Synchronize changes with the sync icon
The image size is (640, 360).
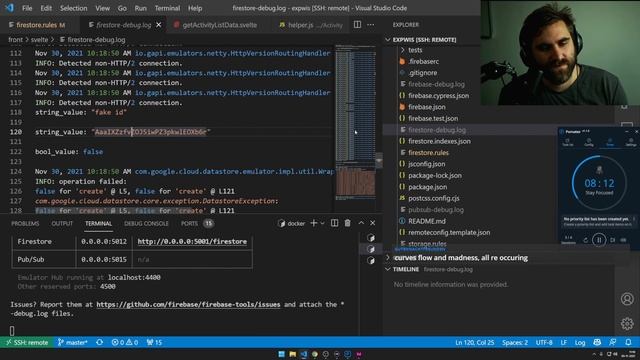[100, 342]
